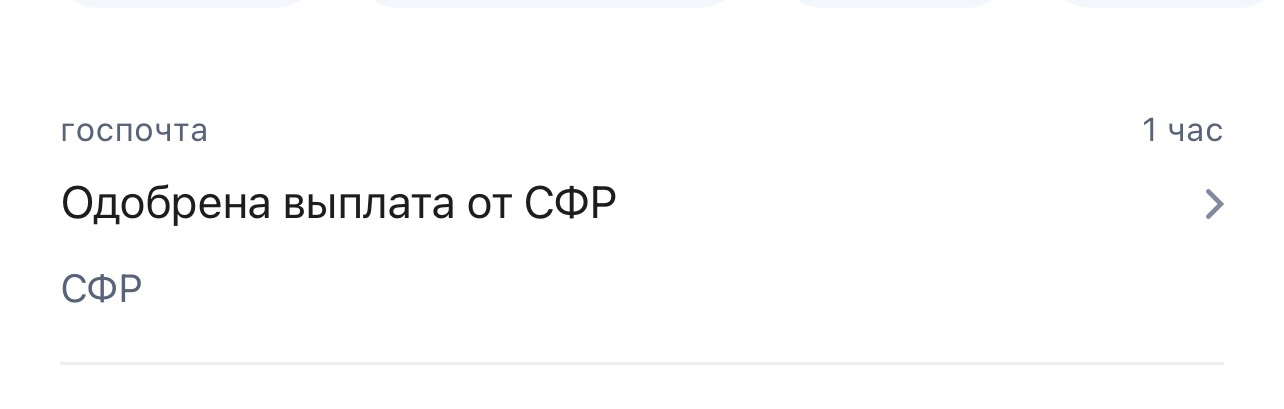Screen dimensions: 1284x409
Task: Click the word "выплата" in the message title
Action: 369,204
